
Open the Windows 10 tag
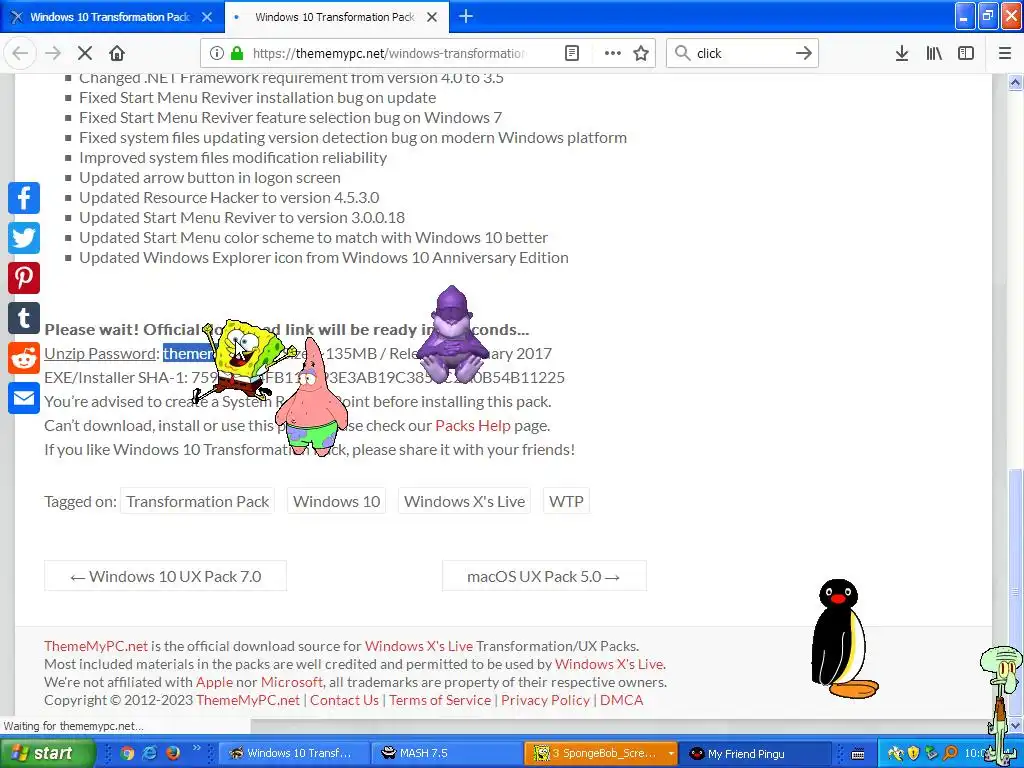coord(336,501)
